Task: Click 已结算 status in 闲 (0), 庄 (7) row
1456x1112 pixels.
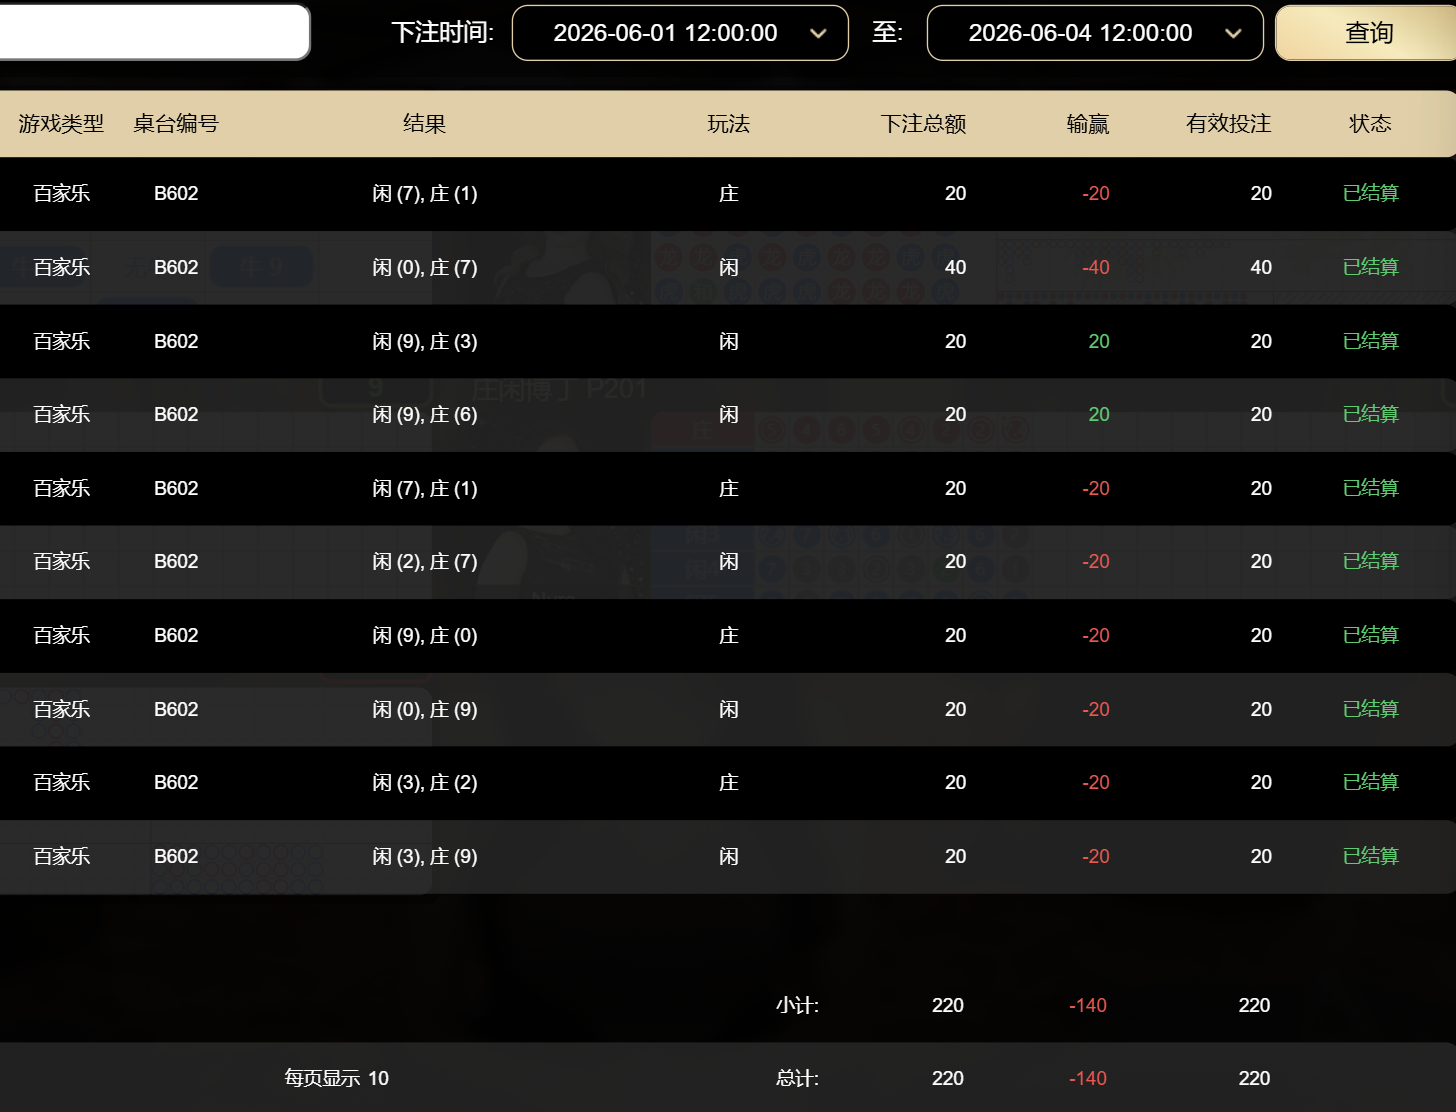Action: click(x=1370, y=267)
